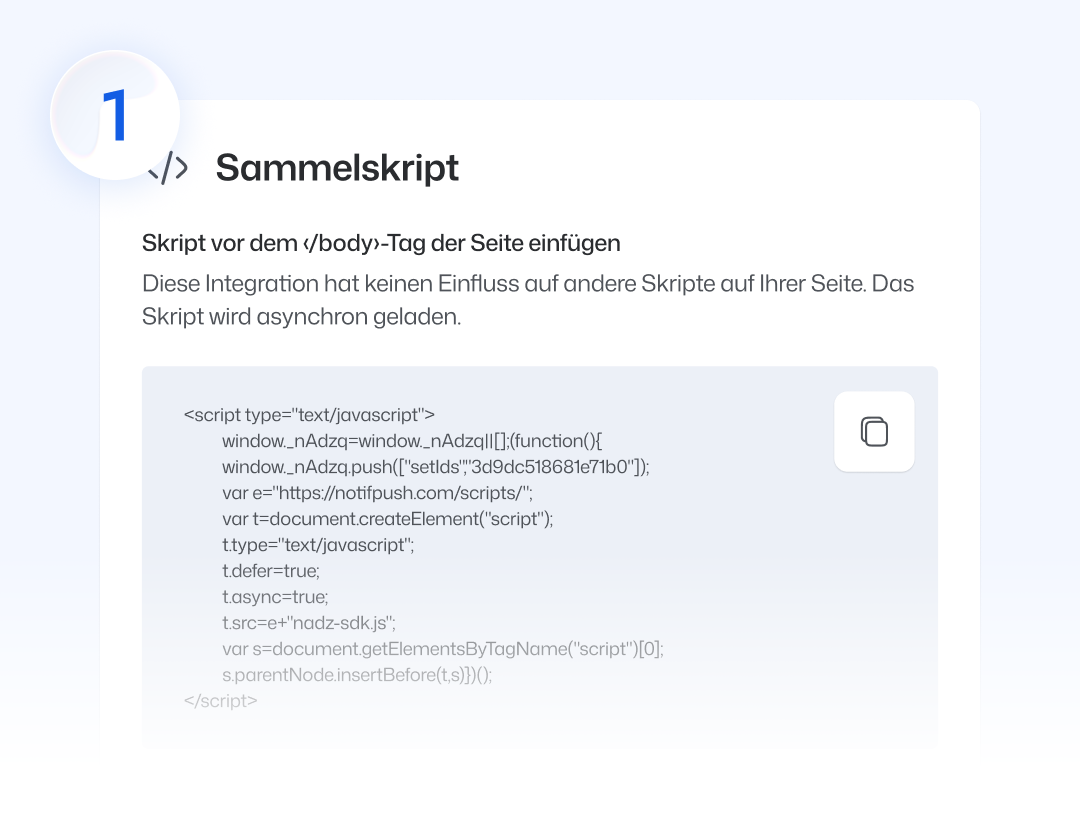This screenshot has width=1080, height=840.
Task: Select the t.async=true statement
Action: point(275,597)
